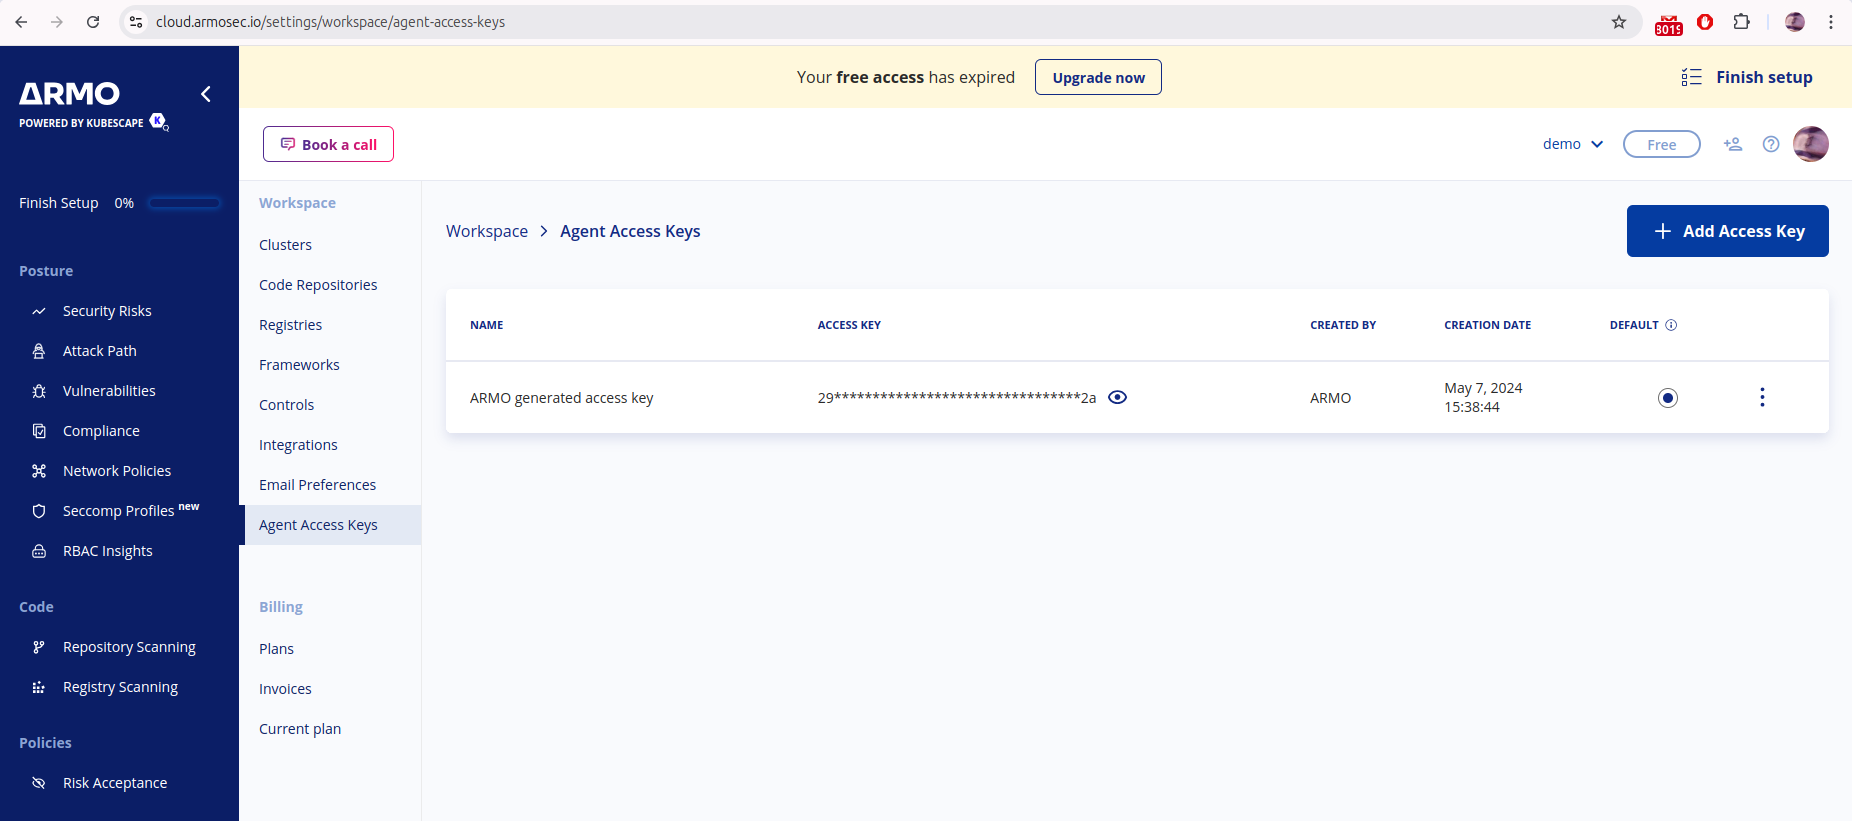1852x821 pixels.
Task: Click the Kubescape logo icon
Action: [x=159, y=121]
